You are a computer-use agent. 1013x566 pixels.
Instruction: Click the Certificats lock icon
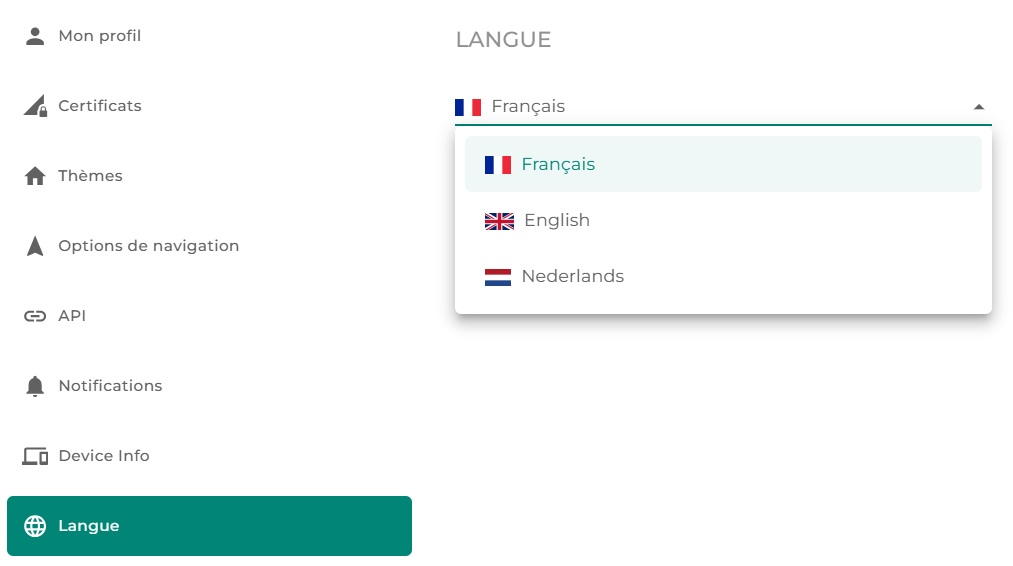pos(35,106)
